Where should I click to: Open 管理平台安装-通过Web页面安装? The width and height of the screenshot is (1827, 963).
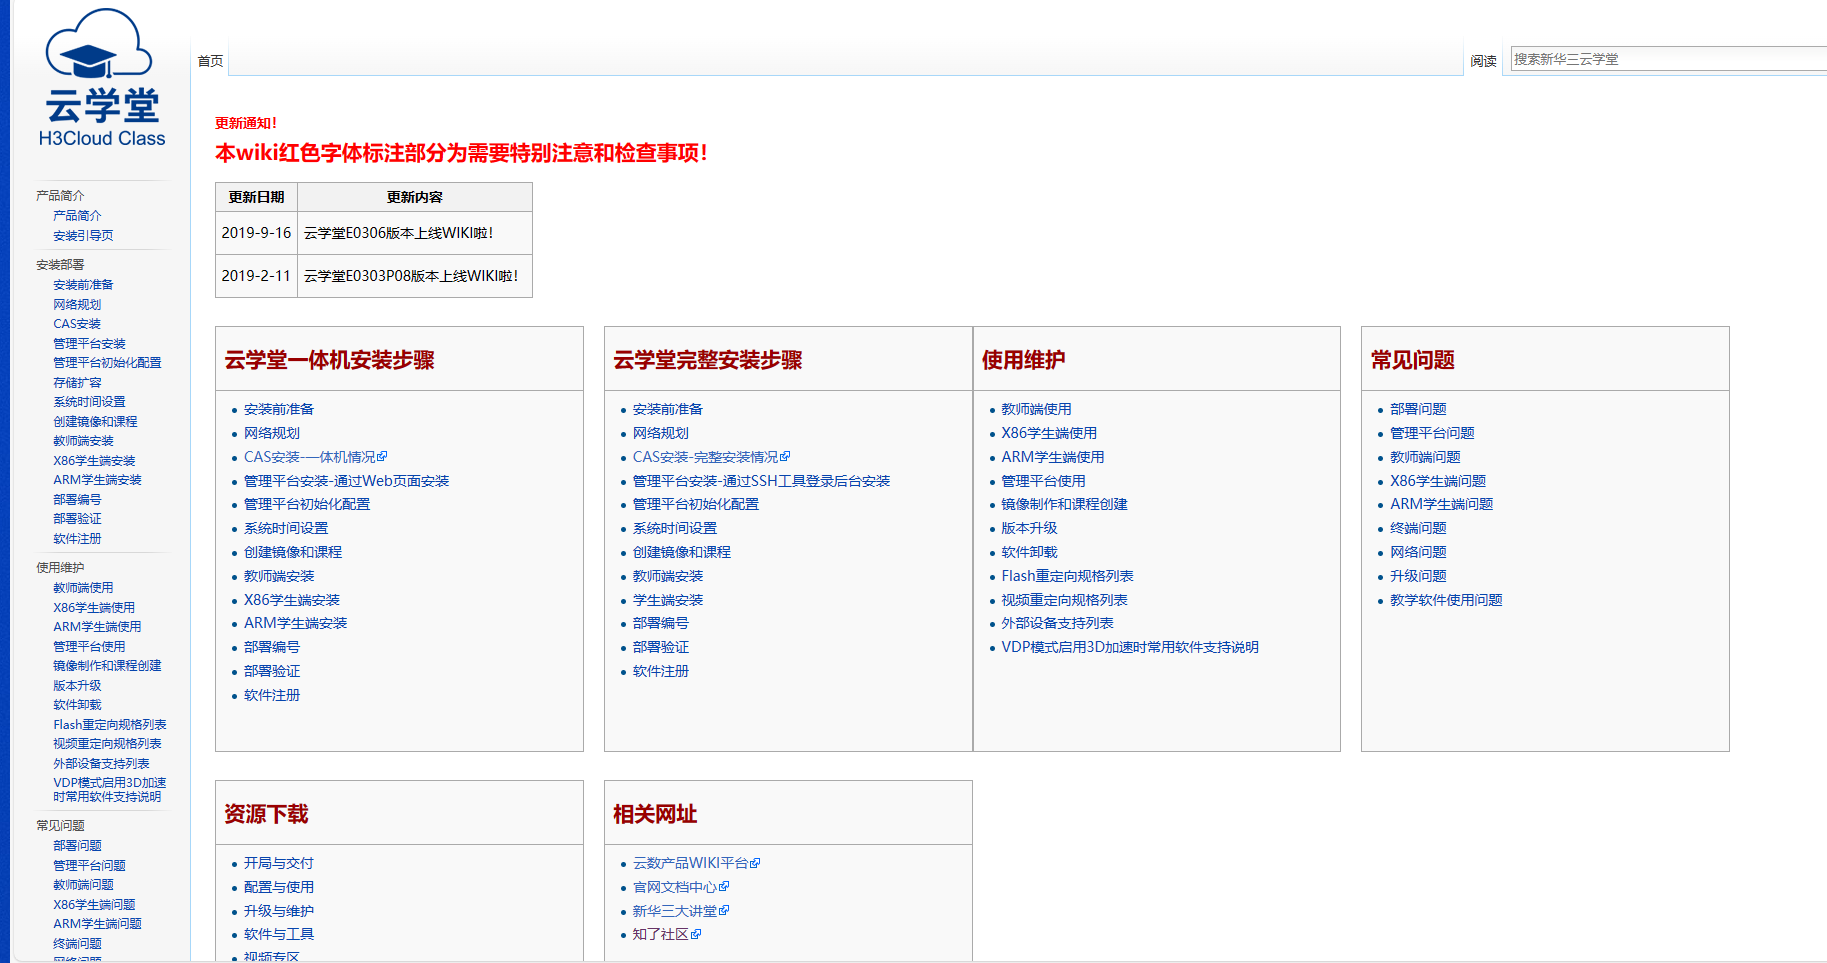(x=346, y=481)
